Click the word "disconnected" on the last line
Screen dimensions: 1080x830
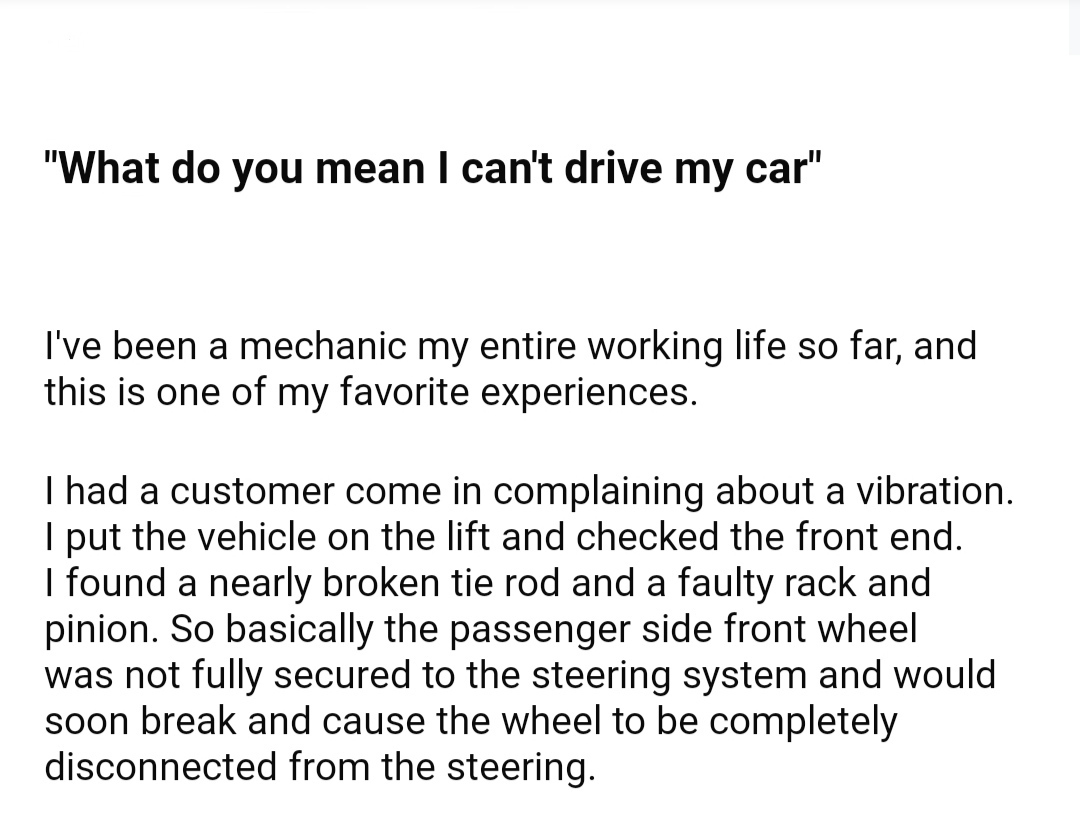tap(160, 767)
